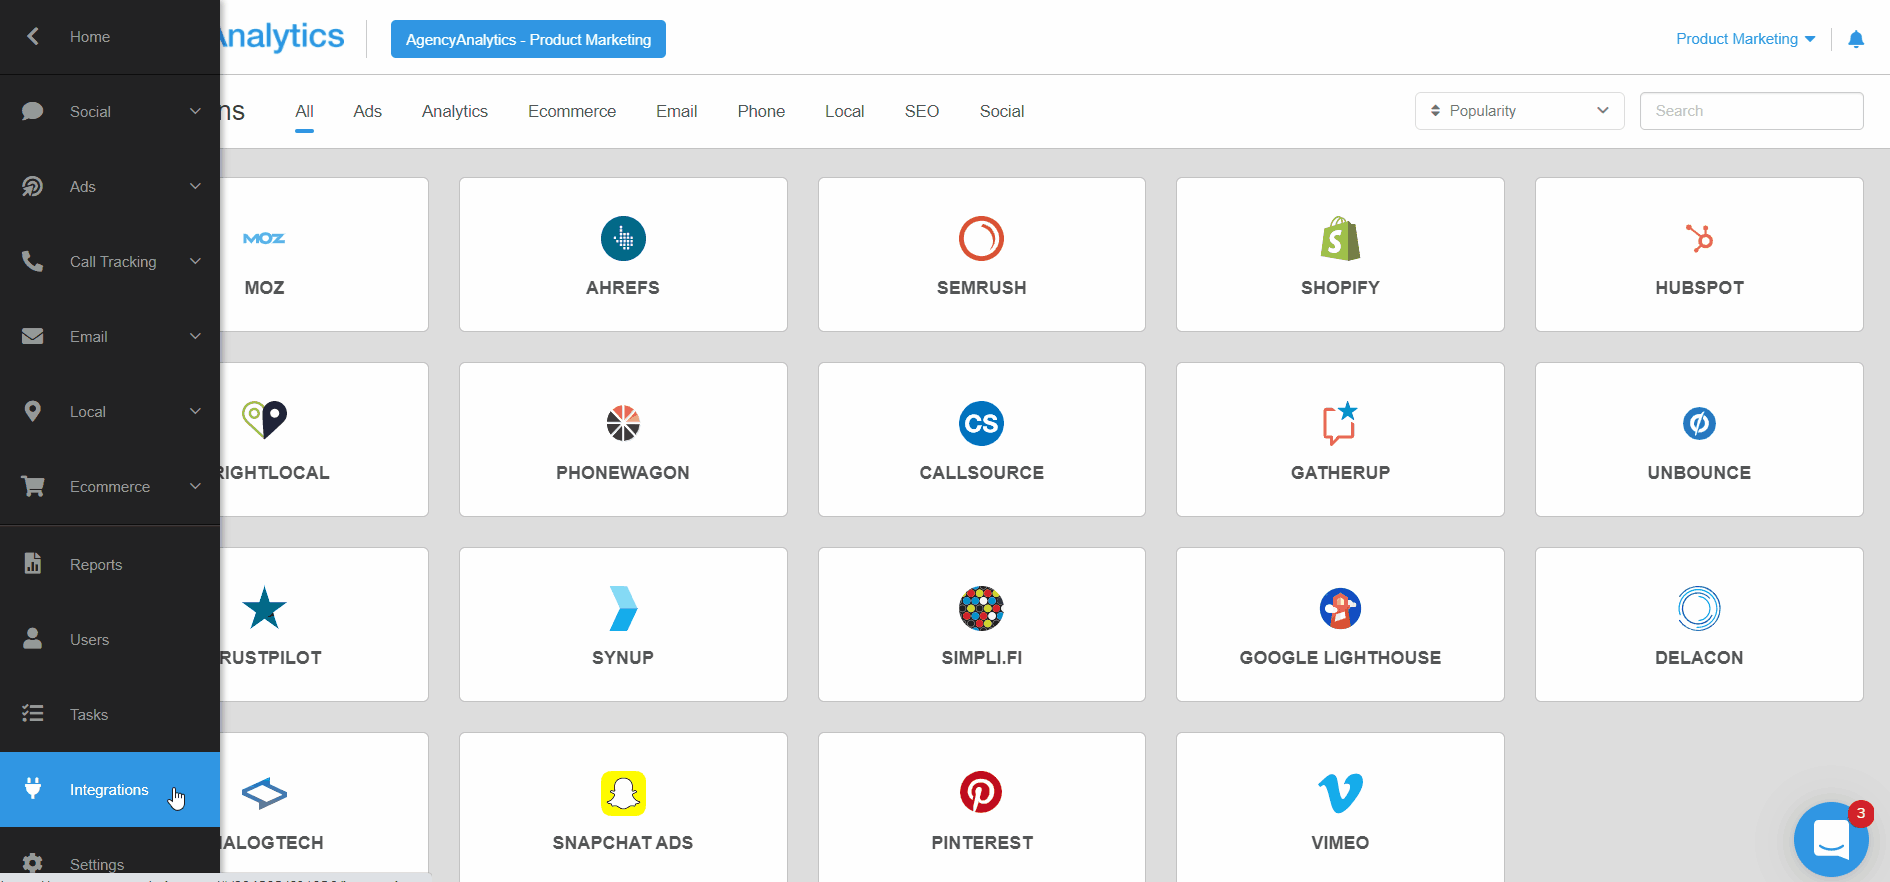
Task: Open the chat support widget
Action: tap(1831, 839)
